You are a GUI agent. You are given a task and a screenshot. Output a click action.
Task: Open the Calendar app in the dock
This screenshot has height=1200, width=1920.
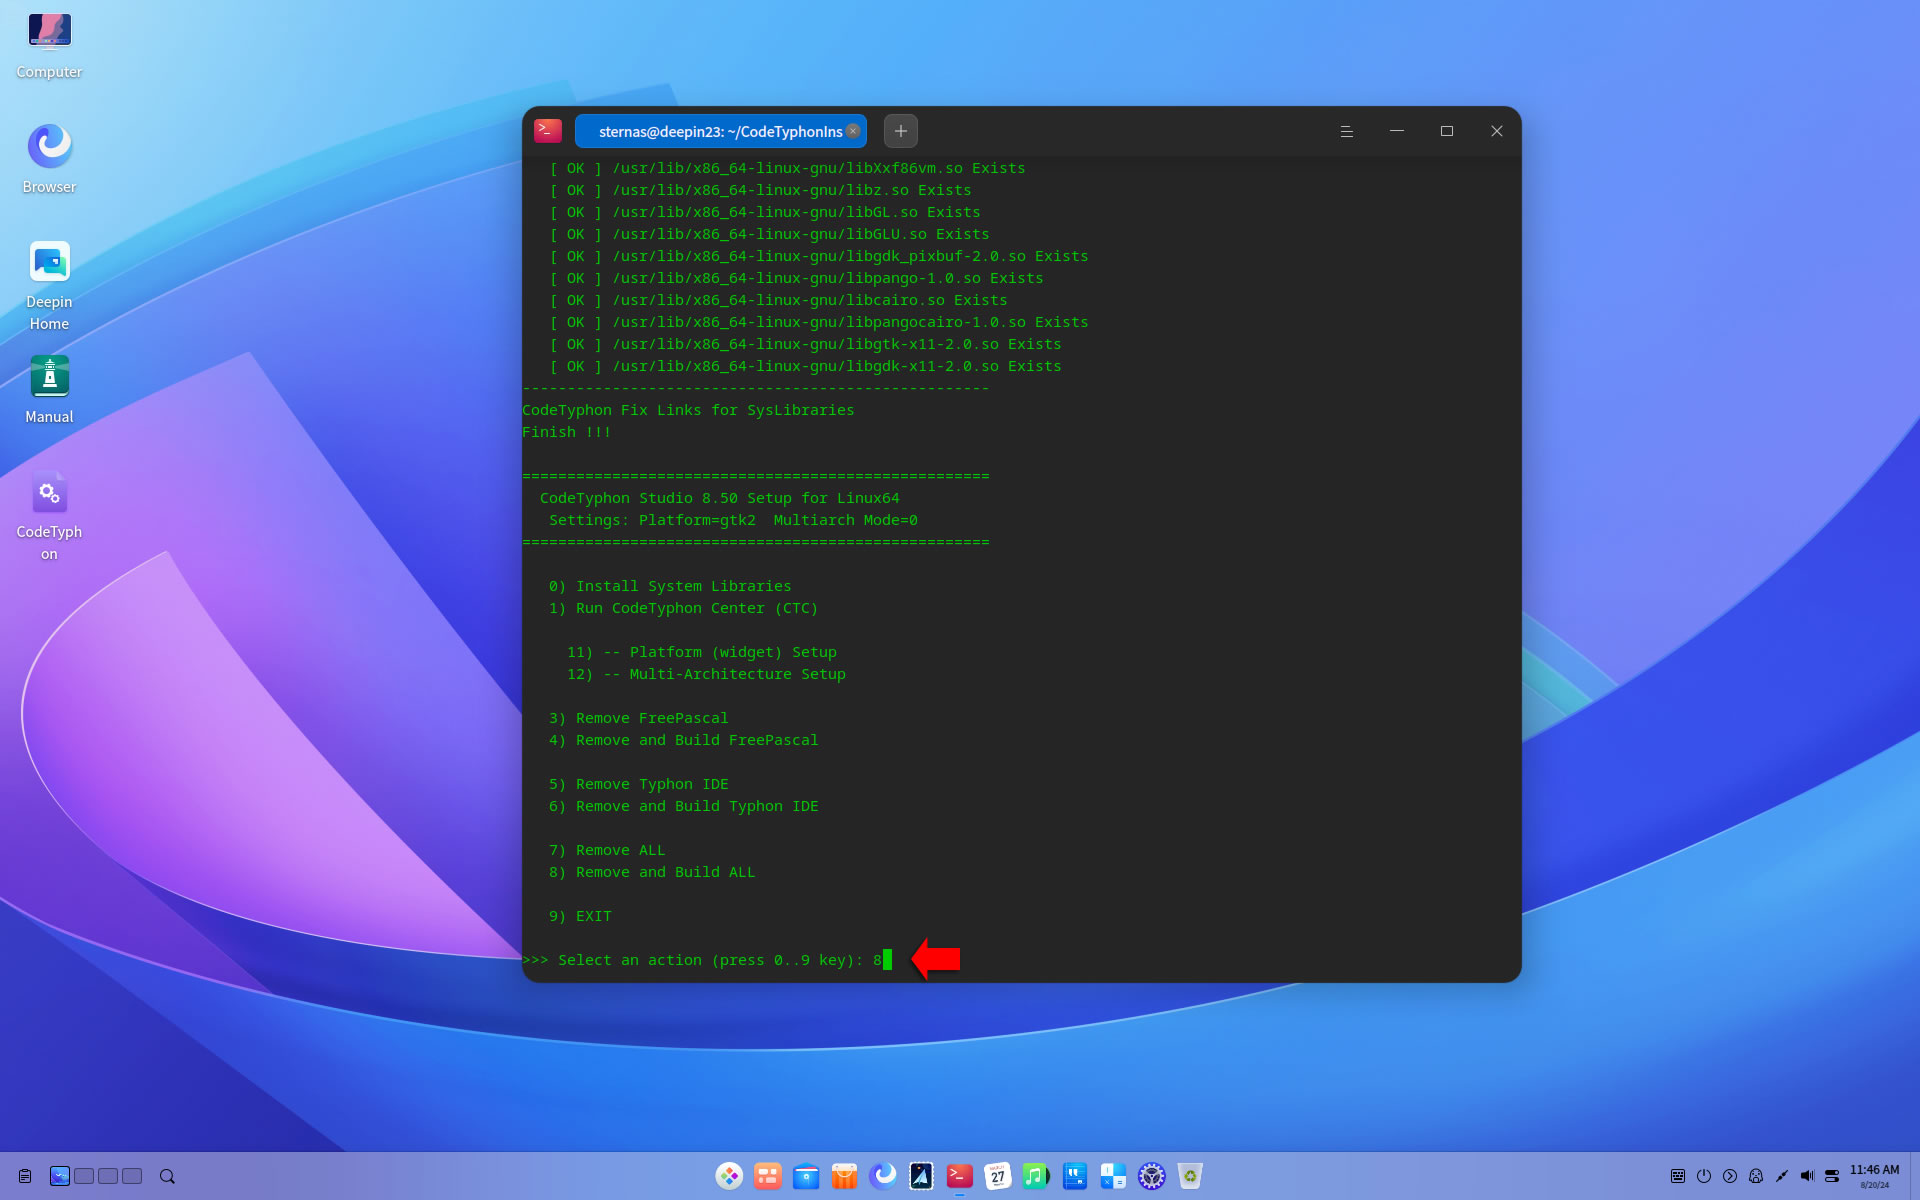998,1176
